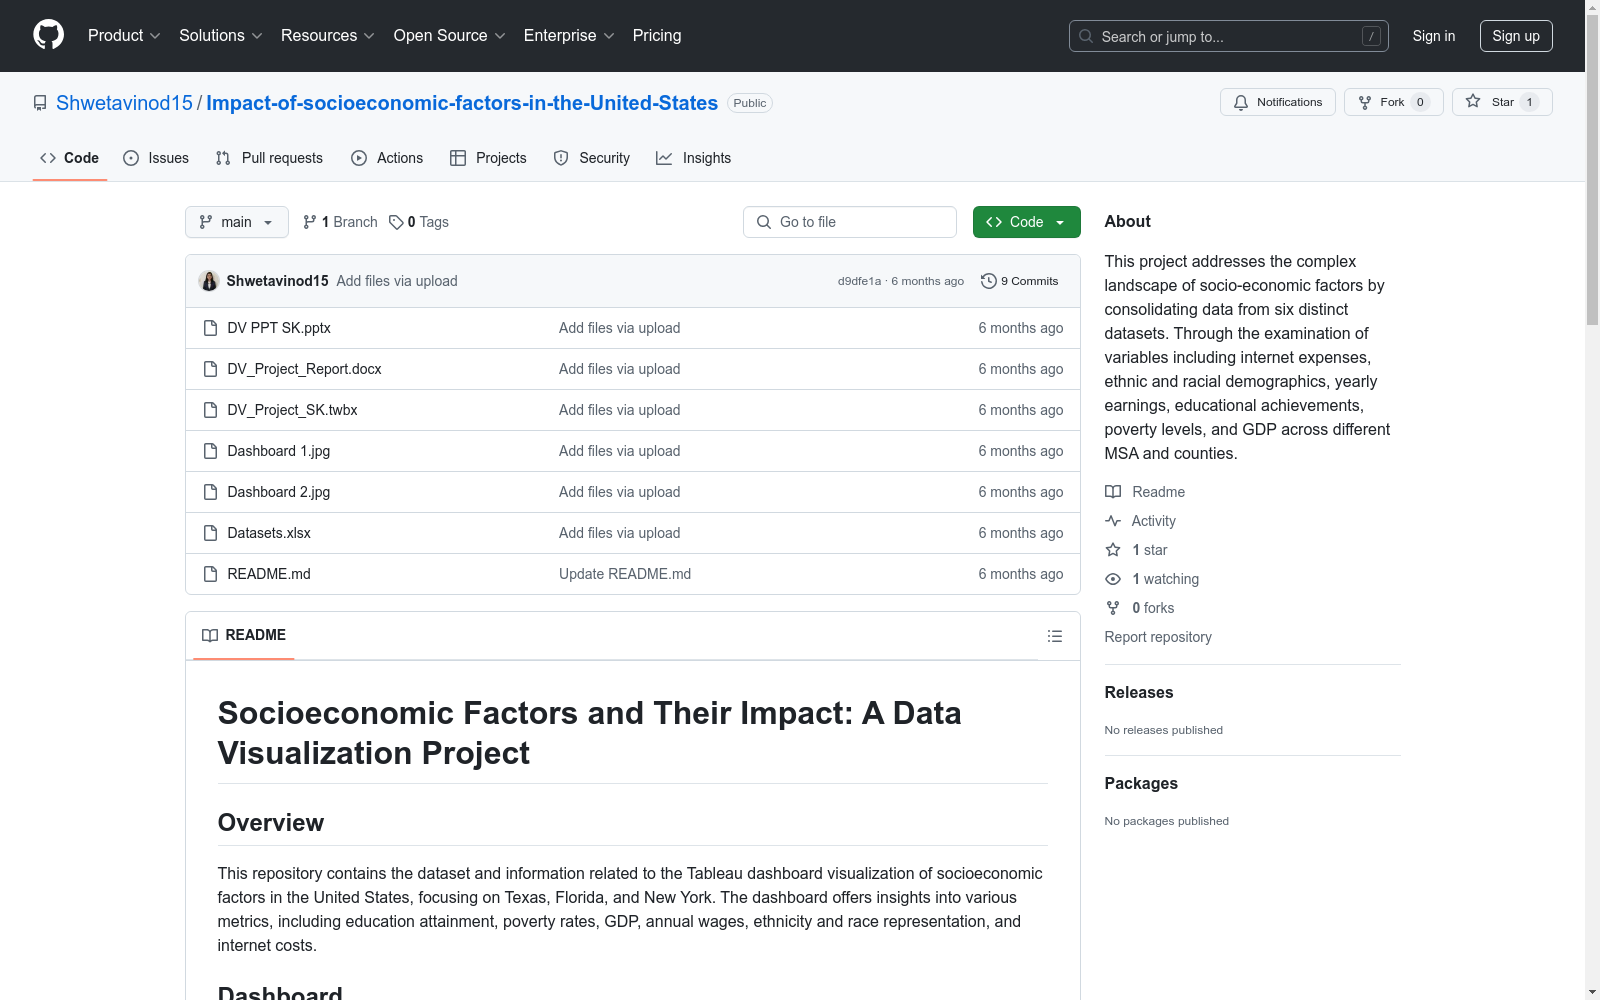Open the README outline list icon
1600x1000 pixels.
pos(1054,636)
